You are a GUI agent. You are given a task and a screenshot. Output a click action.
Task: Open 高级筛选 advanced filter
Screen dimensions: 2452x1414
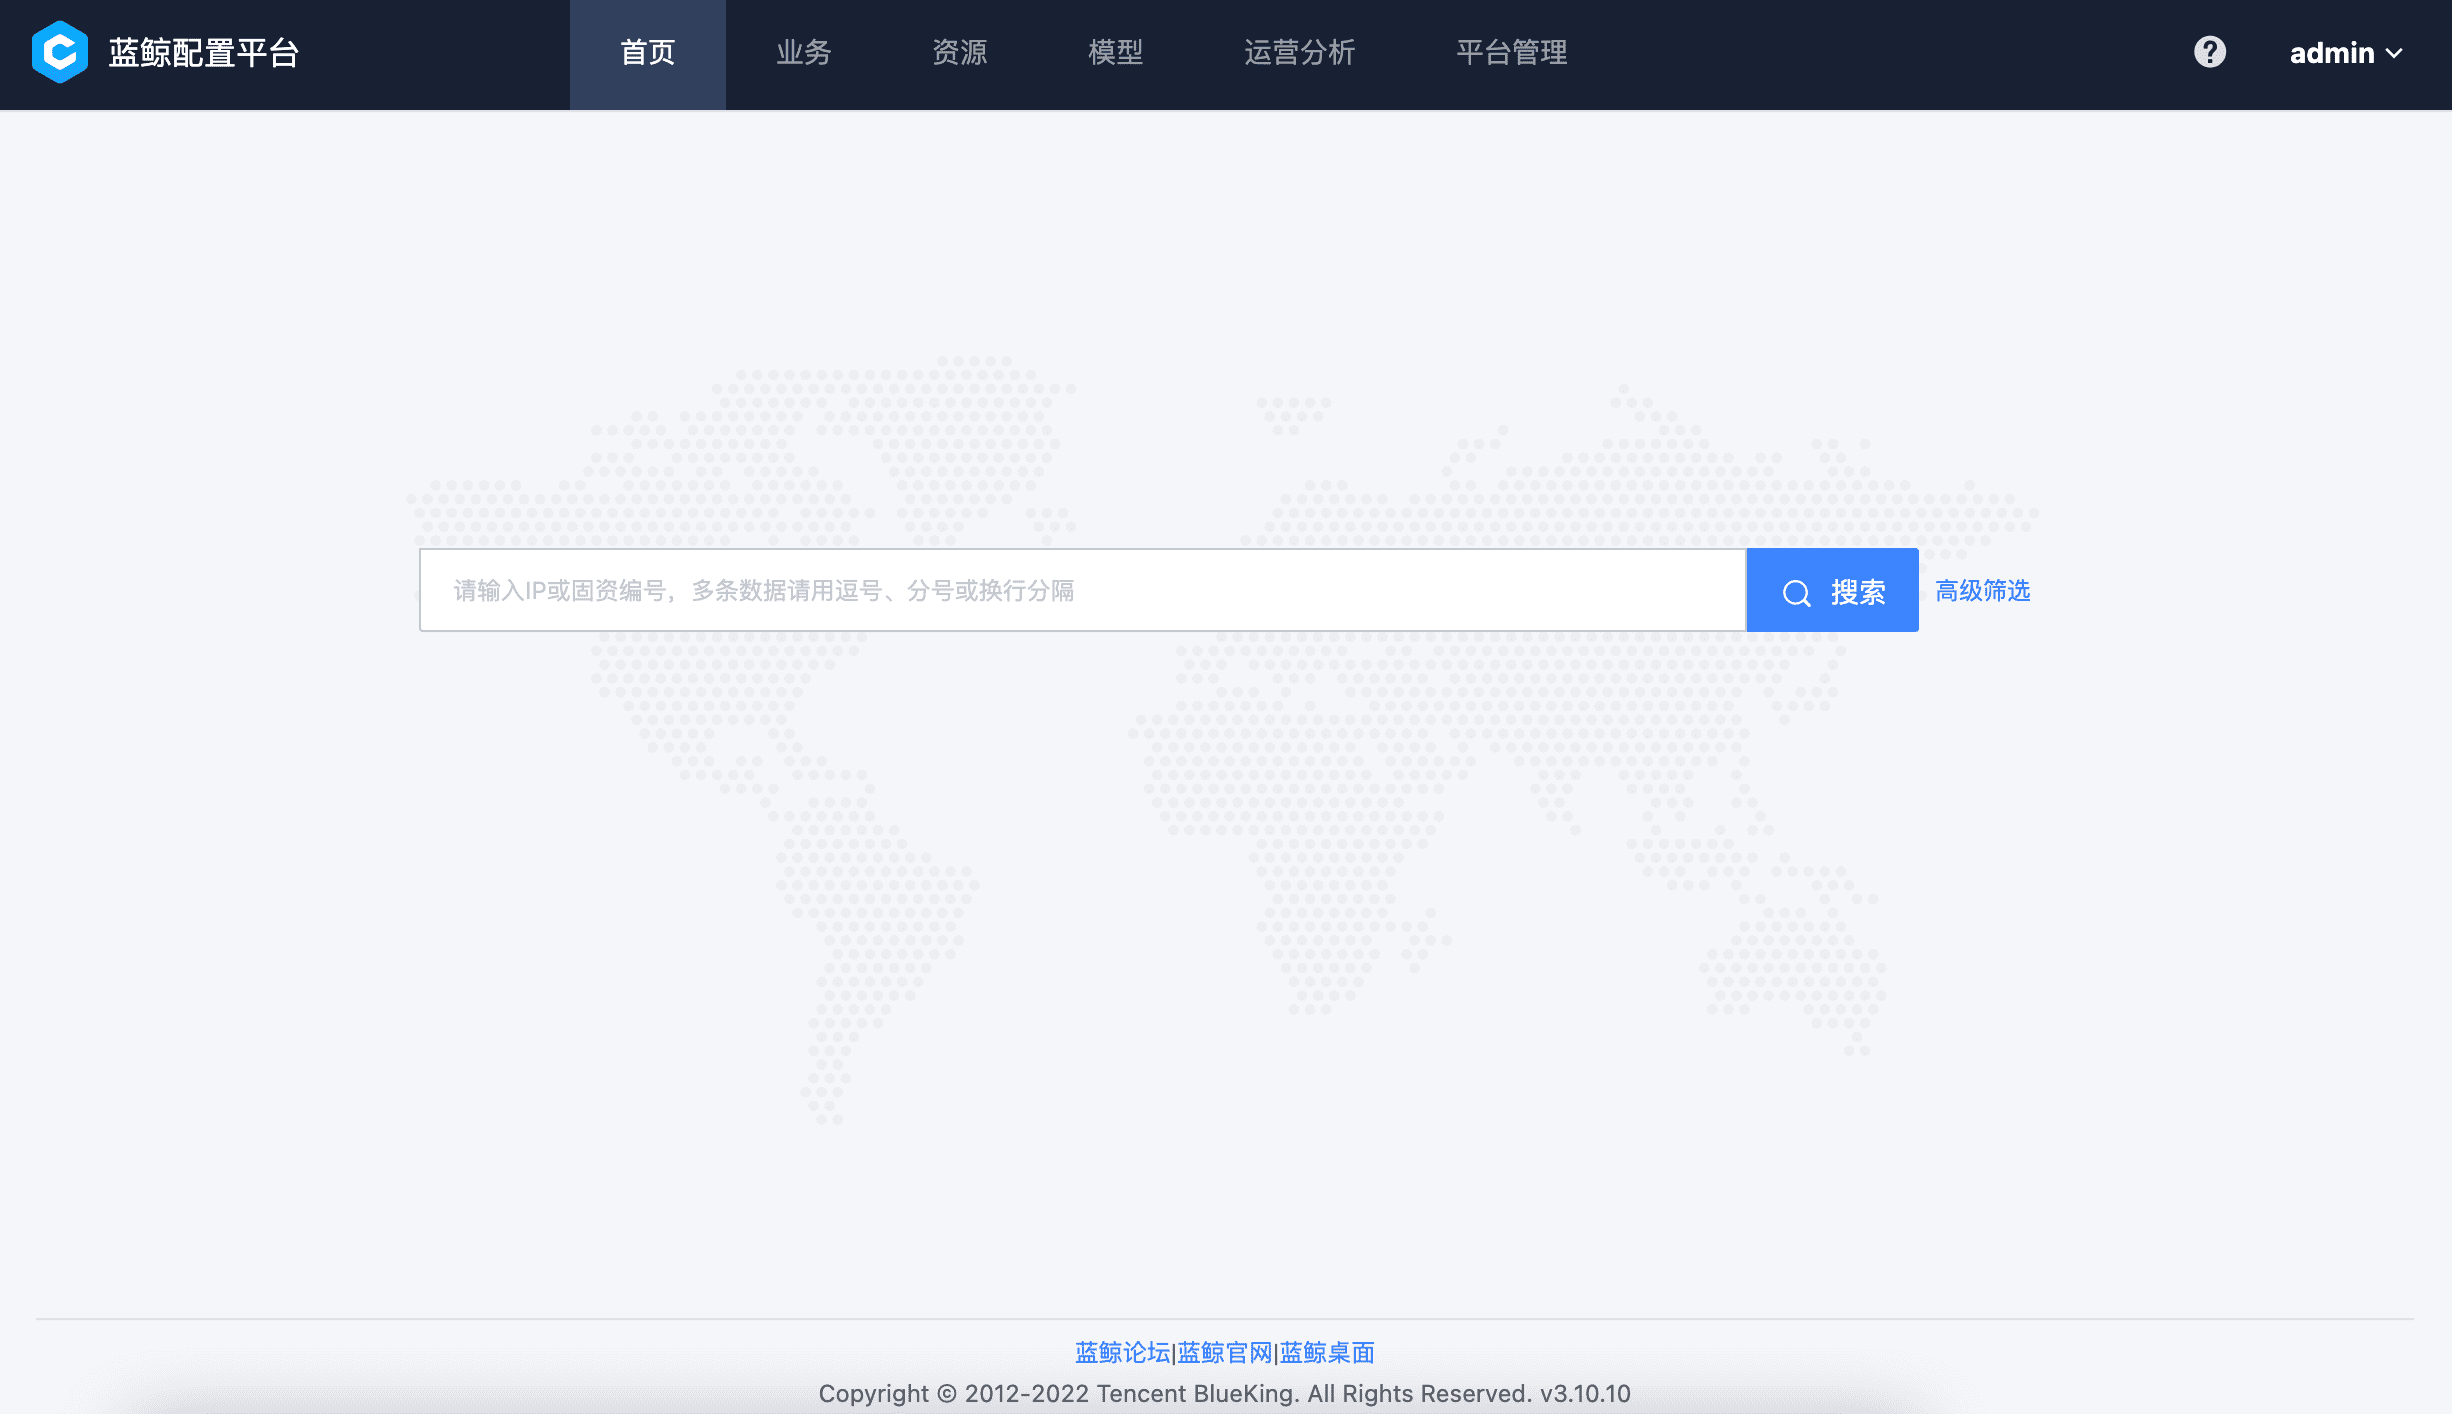pos(1982,590)
